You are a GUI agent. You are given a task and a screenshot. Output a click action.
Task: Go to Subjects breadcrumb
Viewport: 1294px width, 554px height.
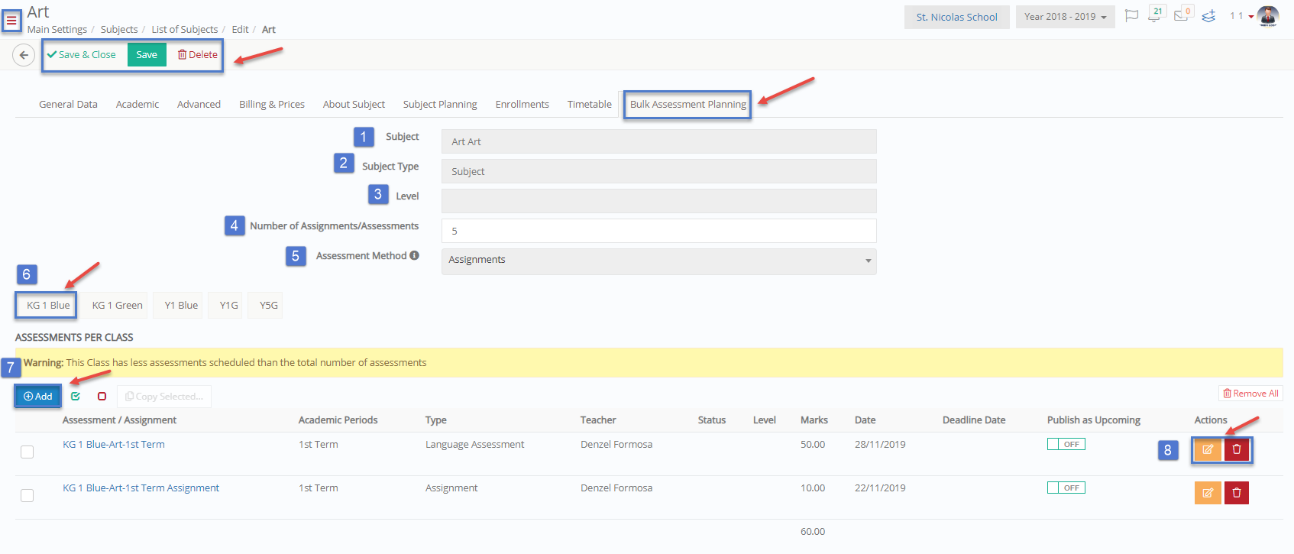point(119,30)
